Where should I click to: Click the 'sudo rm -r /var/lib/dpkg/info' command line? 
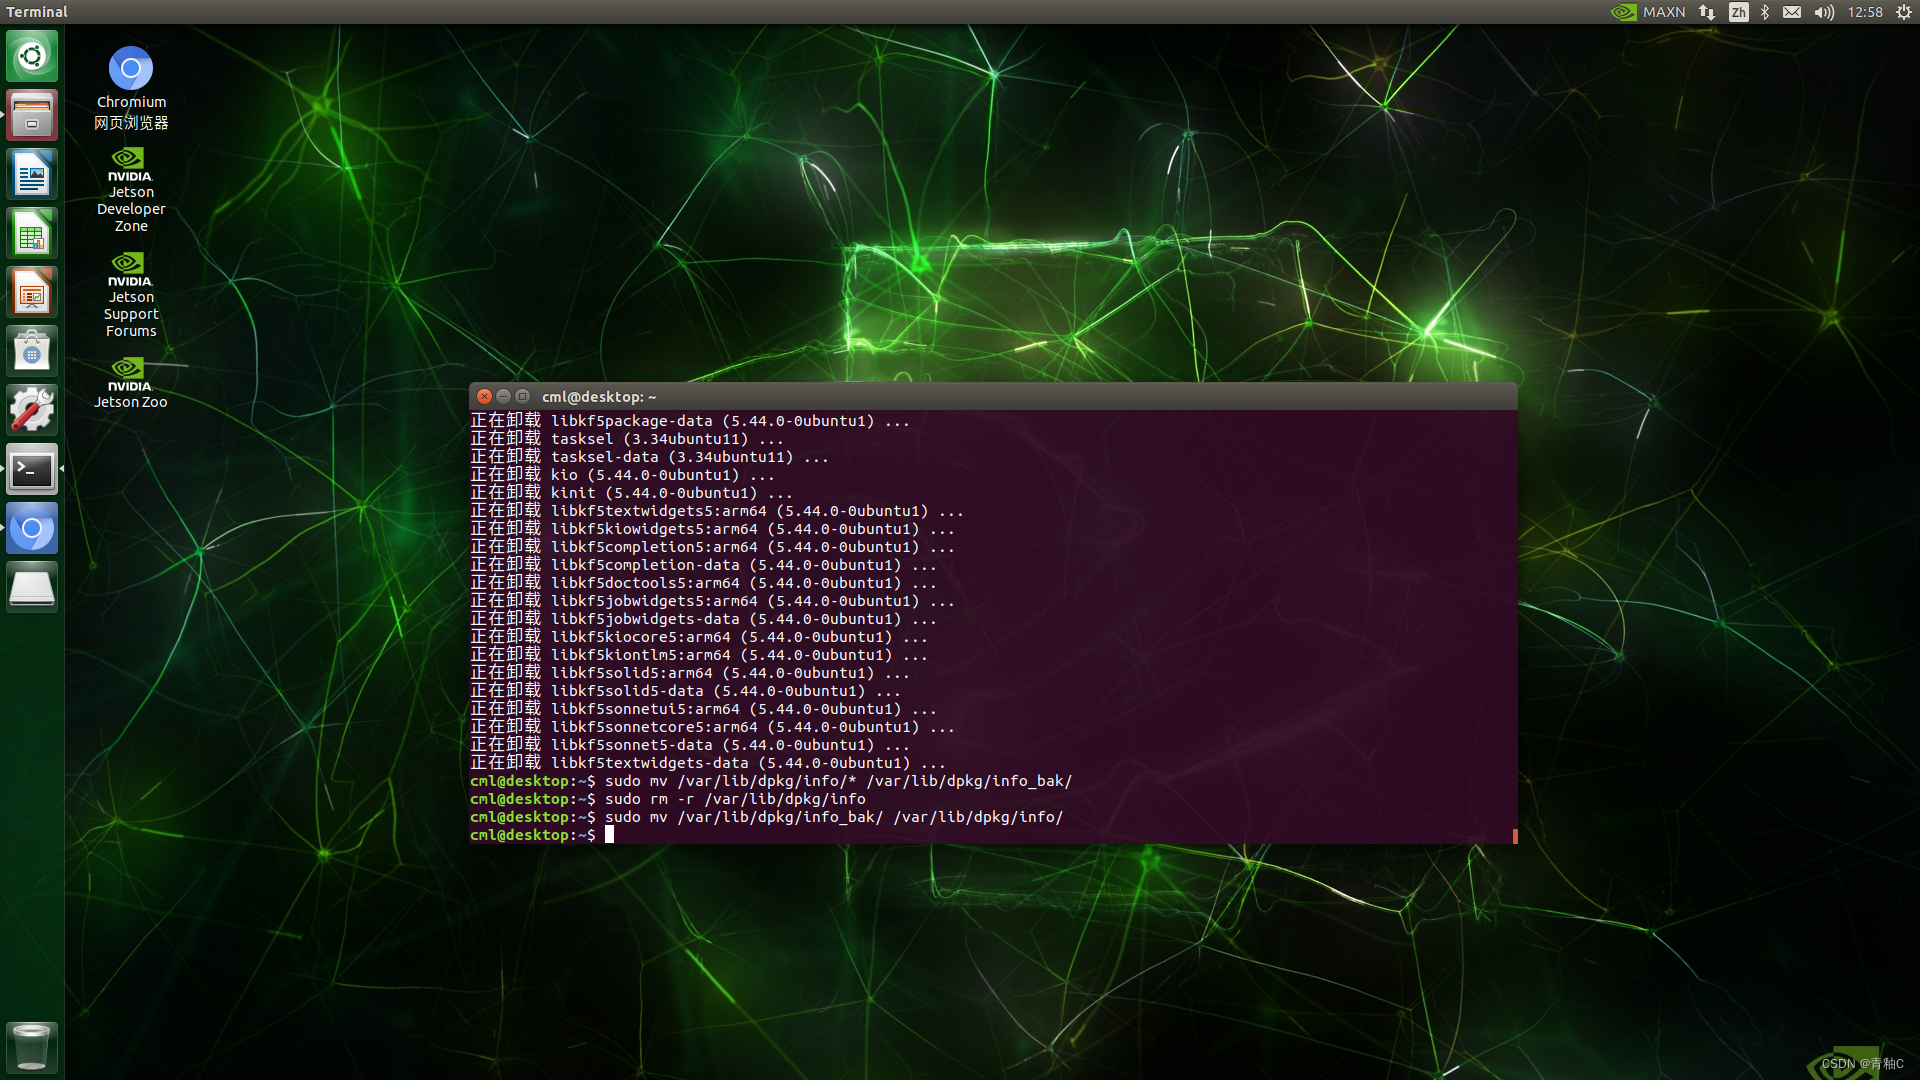tap(668, 799)
